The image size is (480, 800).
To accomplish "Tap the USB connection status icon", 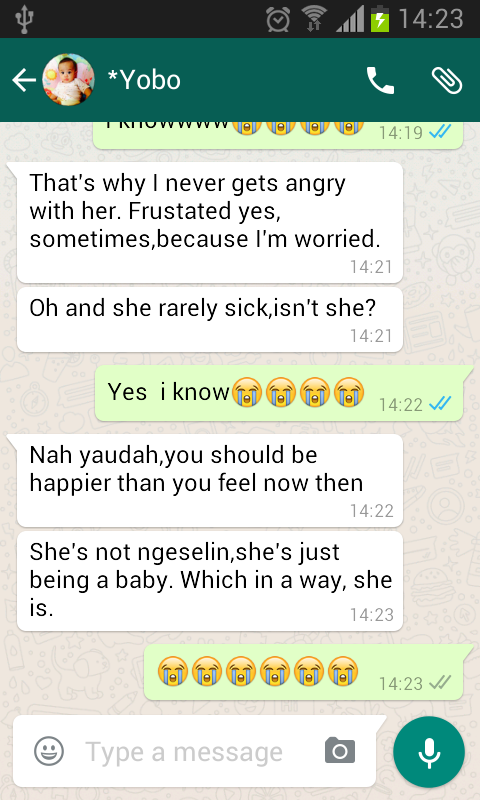I will 24,19.
